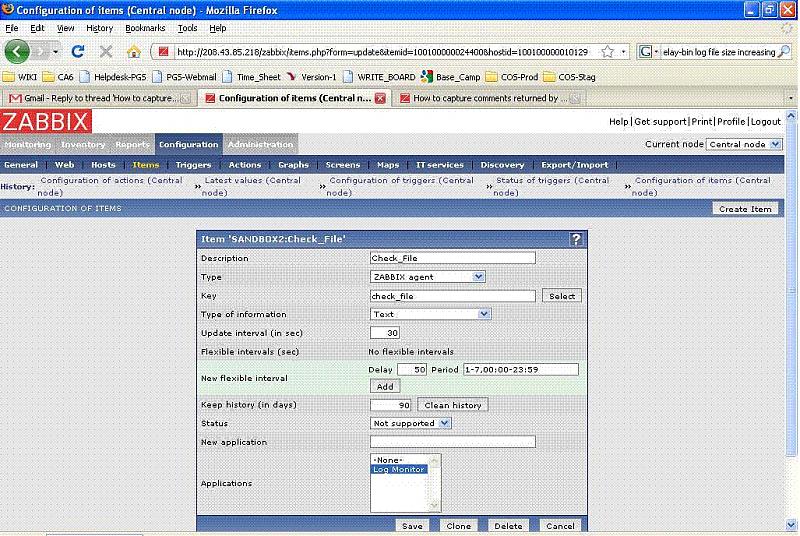800x536 pixels.
Task: Go to the Hosts configuration submenu
Action: pyautogui.click(x=103, y=165)
